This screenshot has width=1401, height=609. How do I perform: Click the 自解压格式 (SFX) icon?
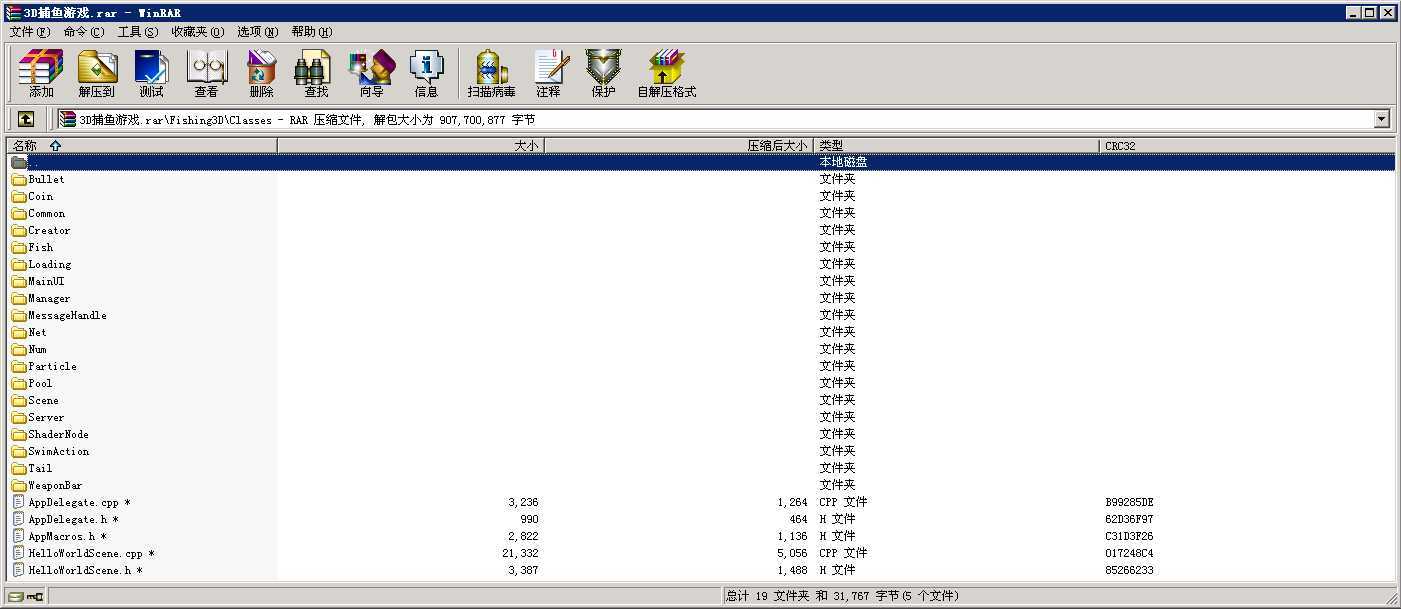[666, 74]
